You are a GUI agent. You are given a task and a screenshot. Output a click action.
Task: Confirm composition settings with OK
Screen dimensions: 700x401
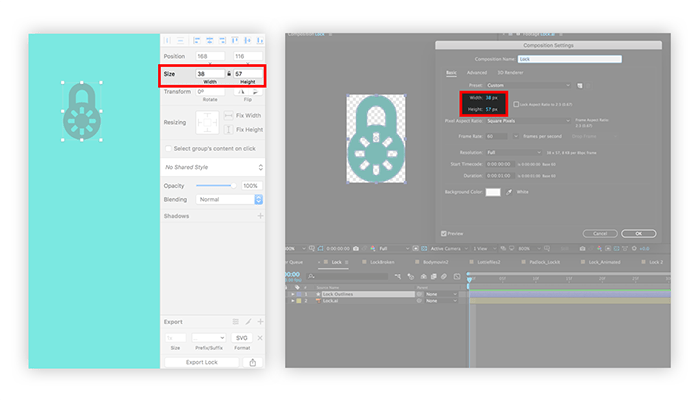click(x=638, y=233)
